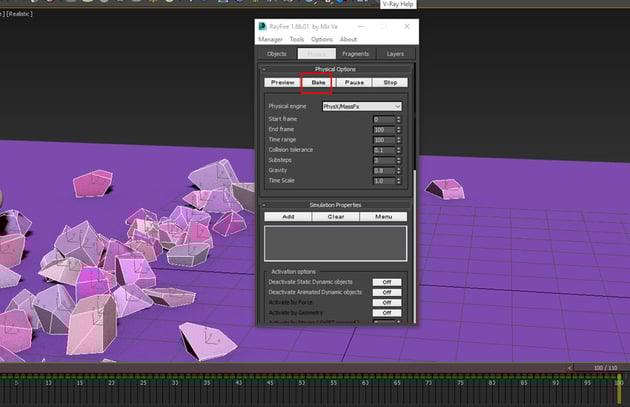Pause the physics simulation
The height and width of the screenshot is (407, 630).
tap(354, 82)
